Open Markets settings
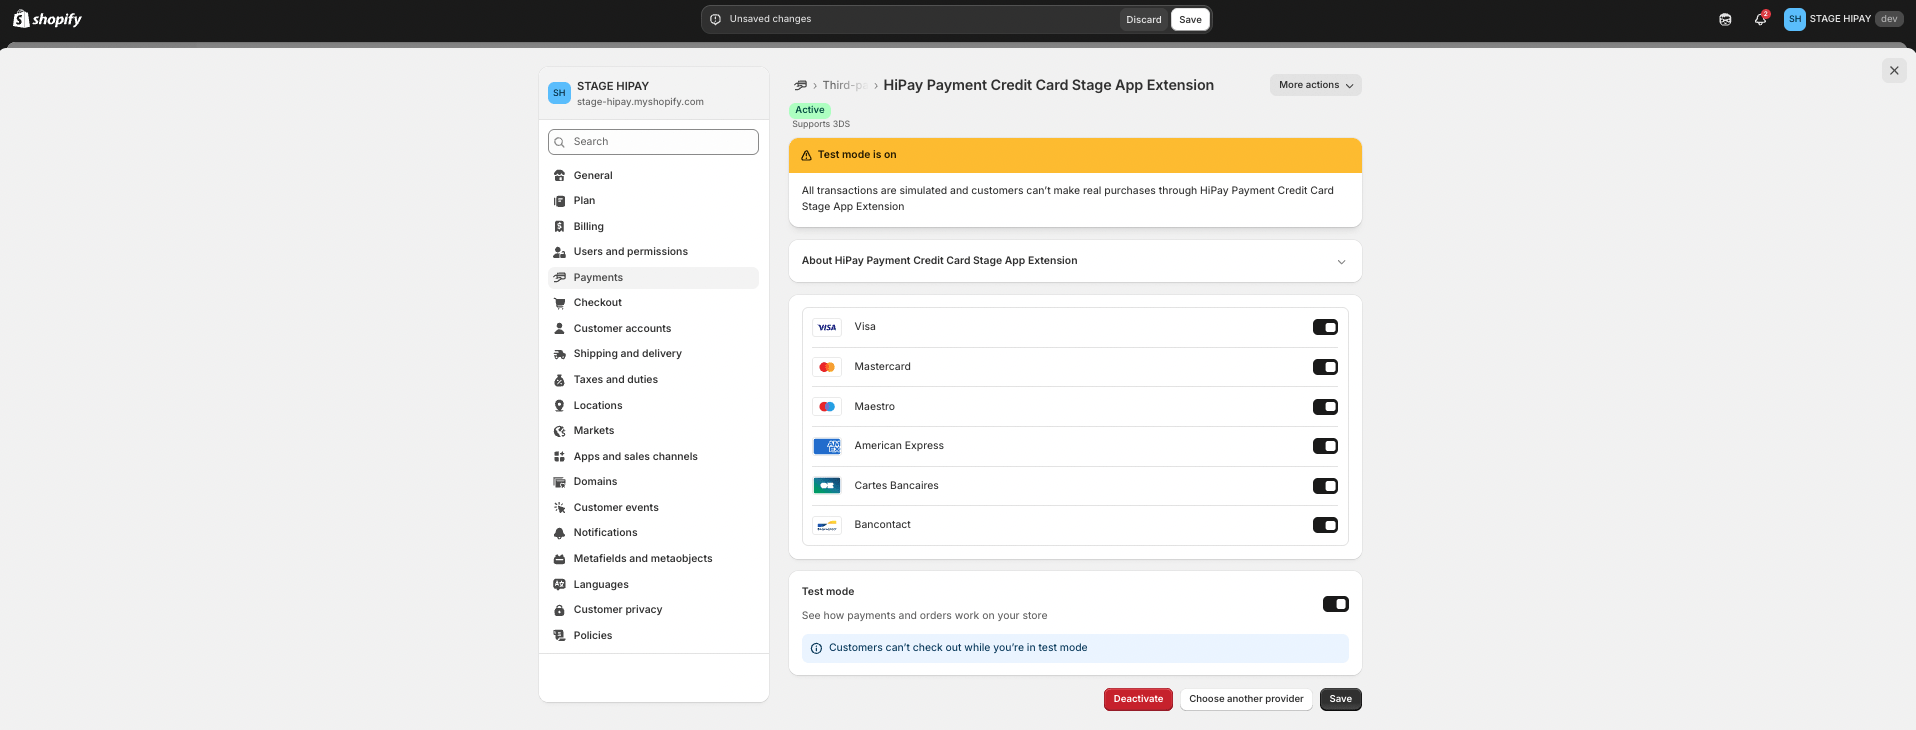 pyautogui.click(x=653, y=431)
